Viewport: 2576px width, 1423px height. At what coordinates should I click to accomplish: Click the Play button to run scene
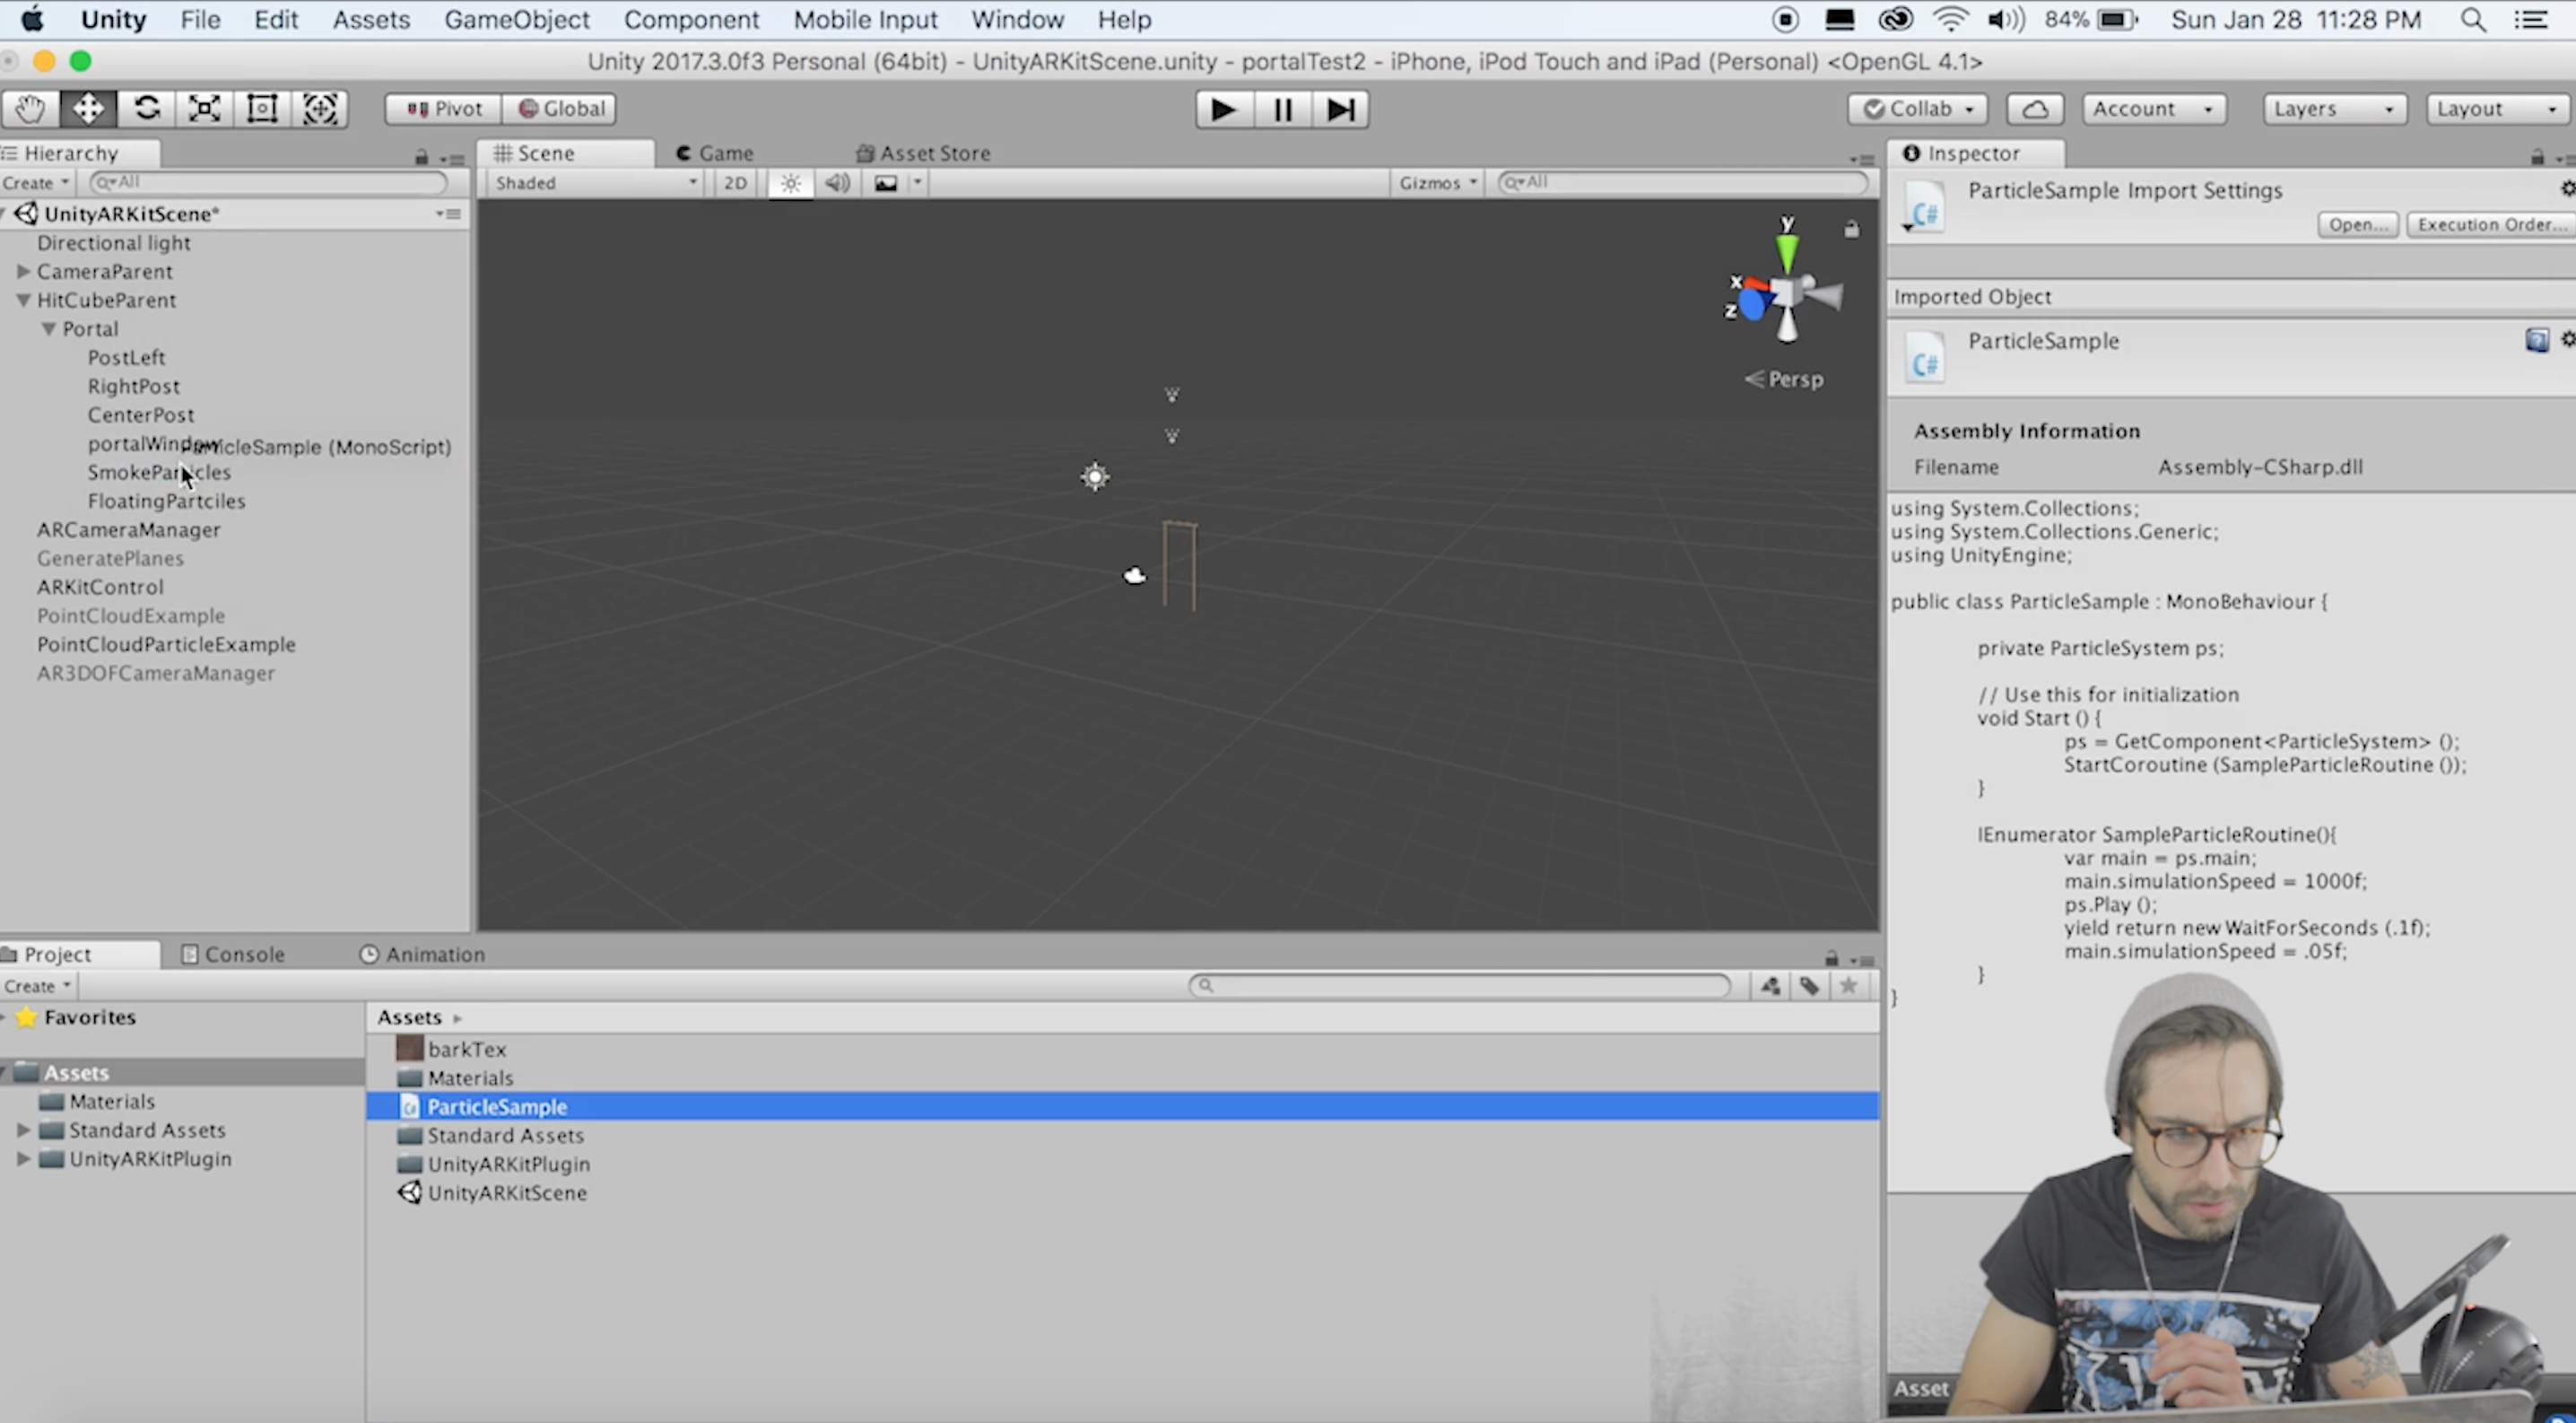1223,109
